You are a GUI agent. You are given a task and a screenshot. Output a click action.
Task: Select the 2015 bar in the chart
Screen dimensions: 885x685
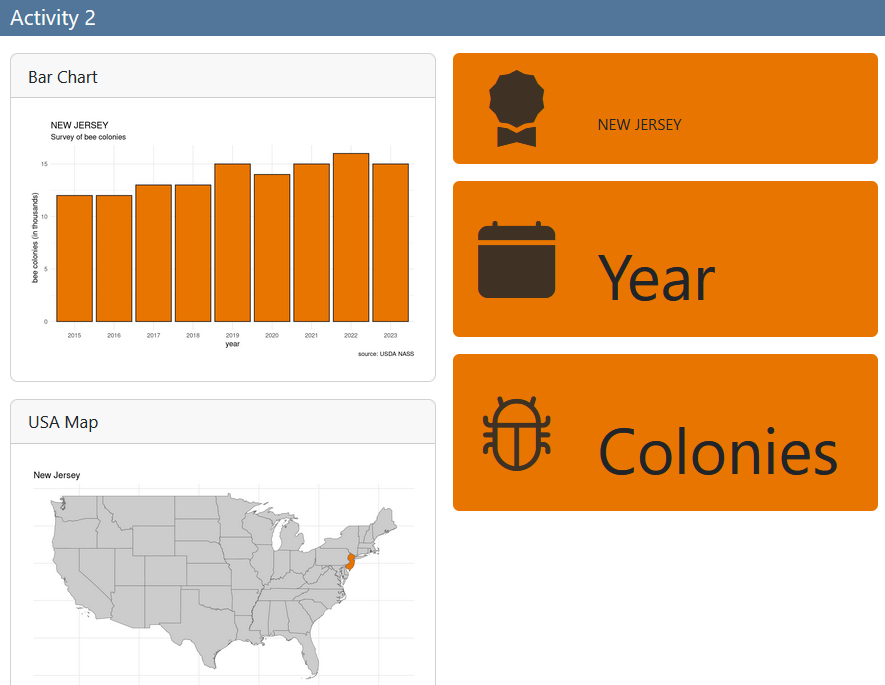pyautogui.click(x=74, y=259)
